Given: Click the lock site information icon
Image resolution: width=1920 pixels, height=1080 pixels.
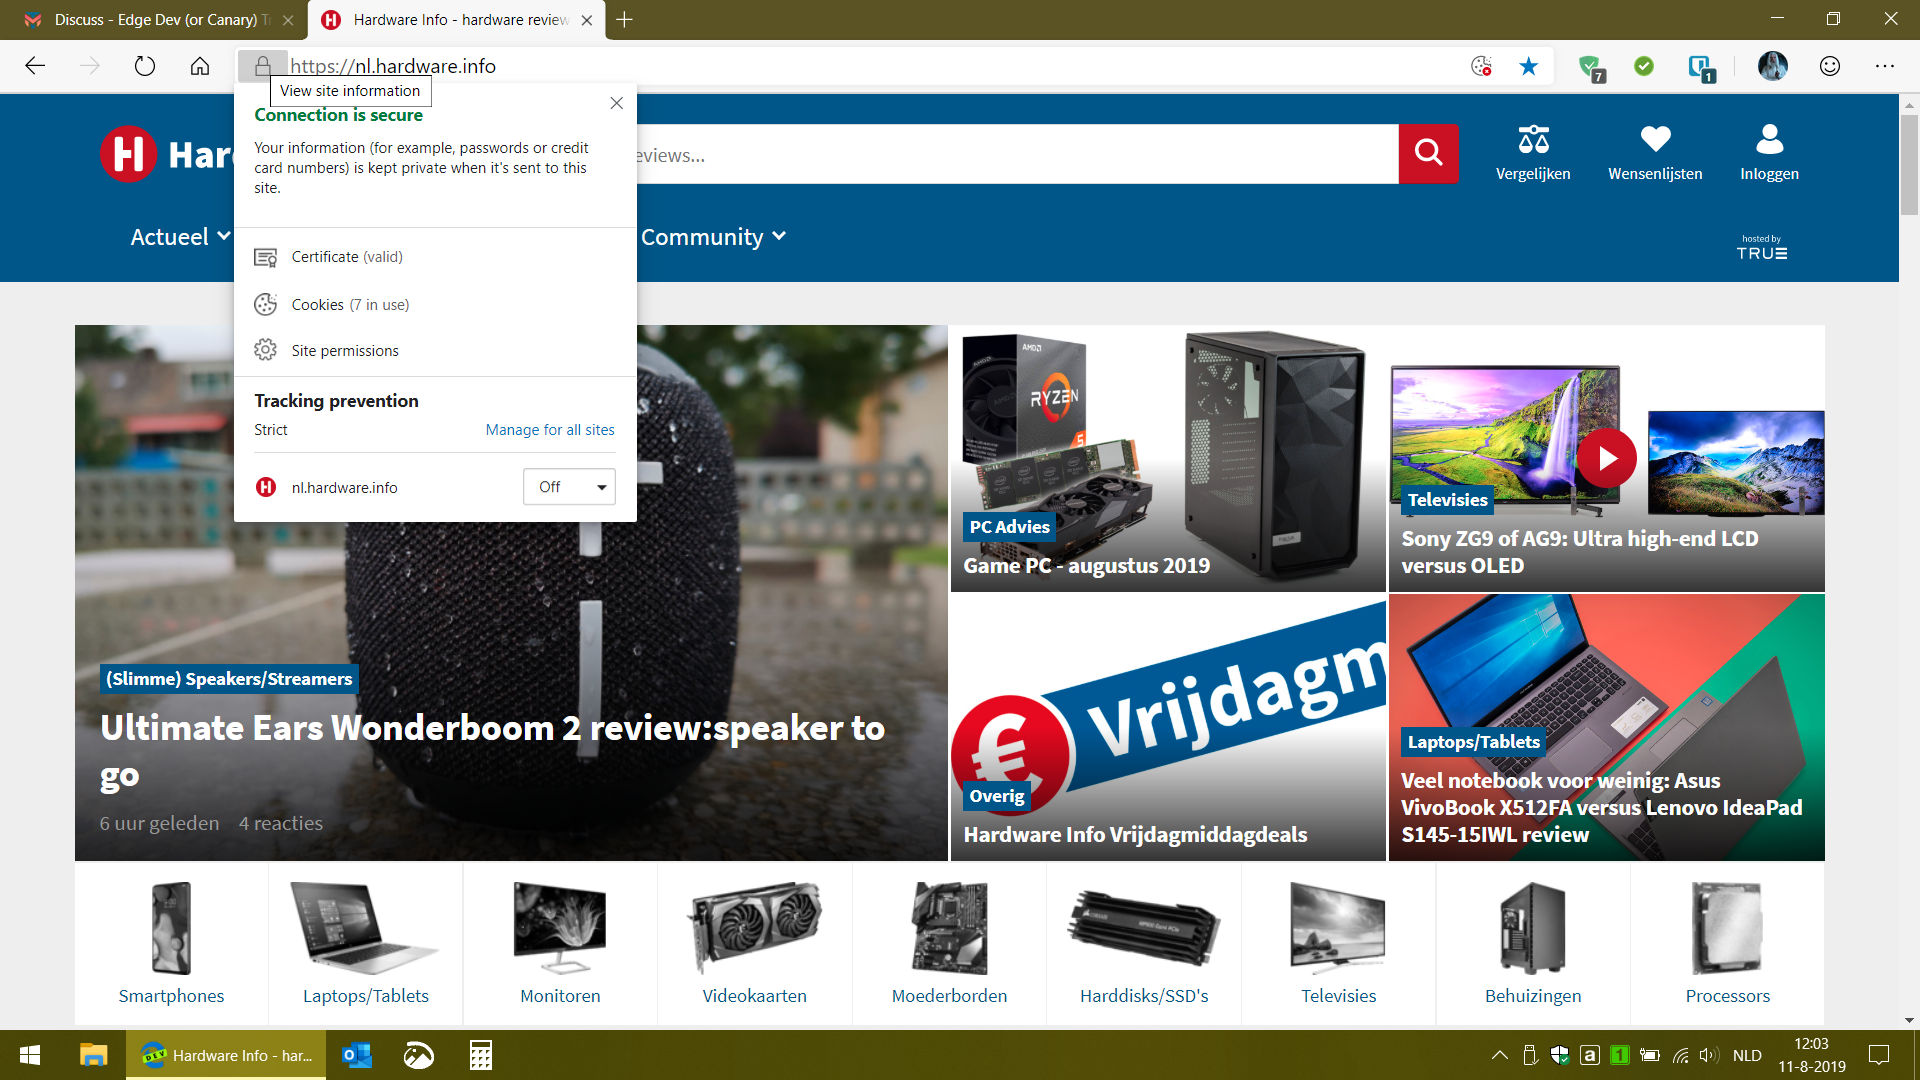Looking at the screenshot, I should click(262, 66).
